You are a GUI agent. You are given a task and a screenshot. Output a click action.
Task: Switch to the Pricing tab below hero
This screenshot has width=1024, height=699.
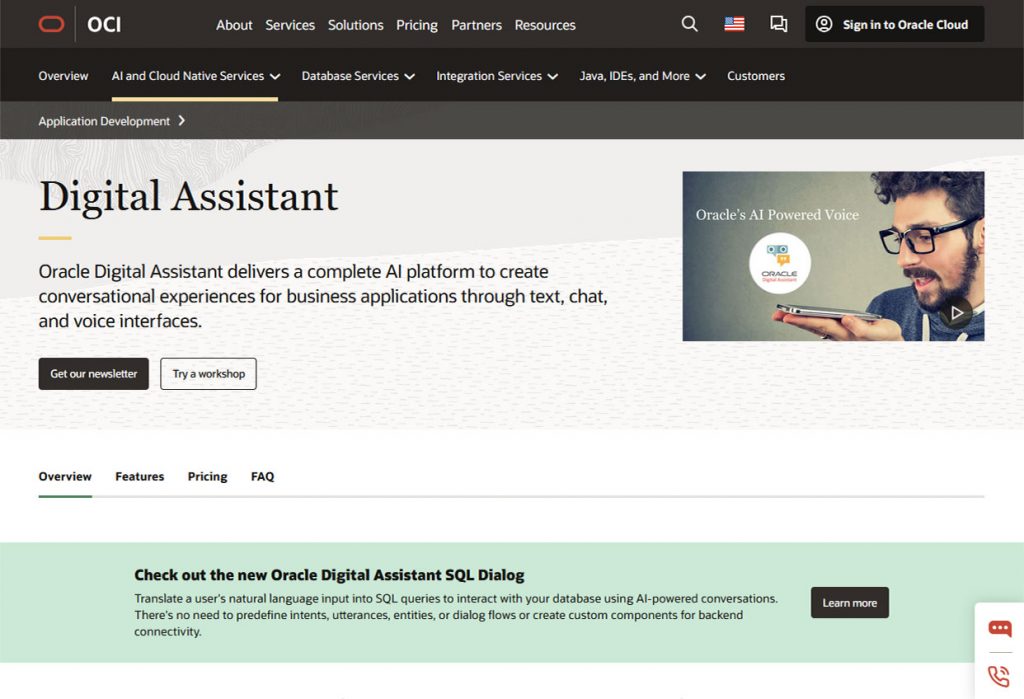click(207, 477)
